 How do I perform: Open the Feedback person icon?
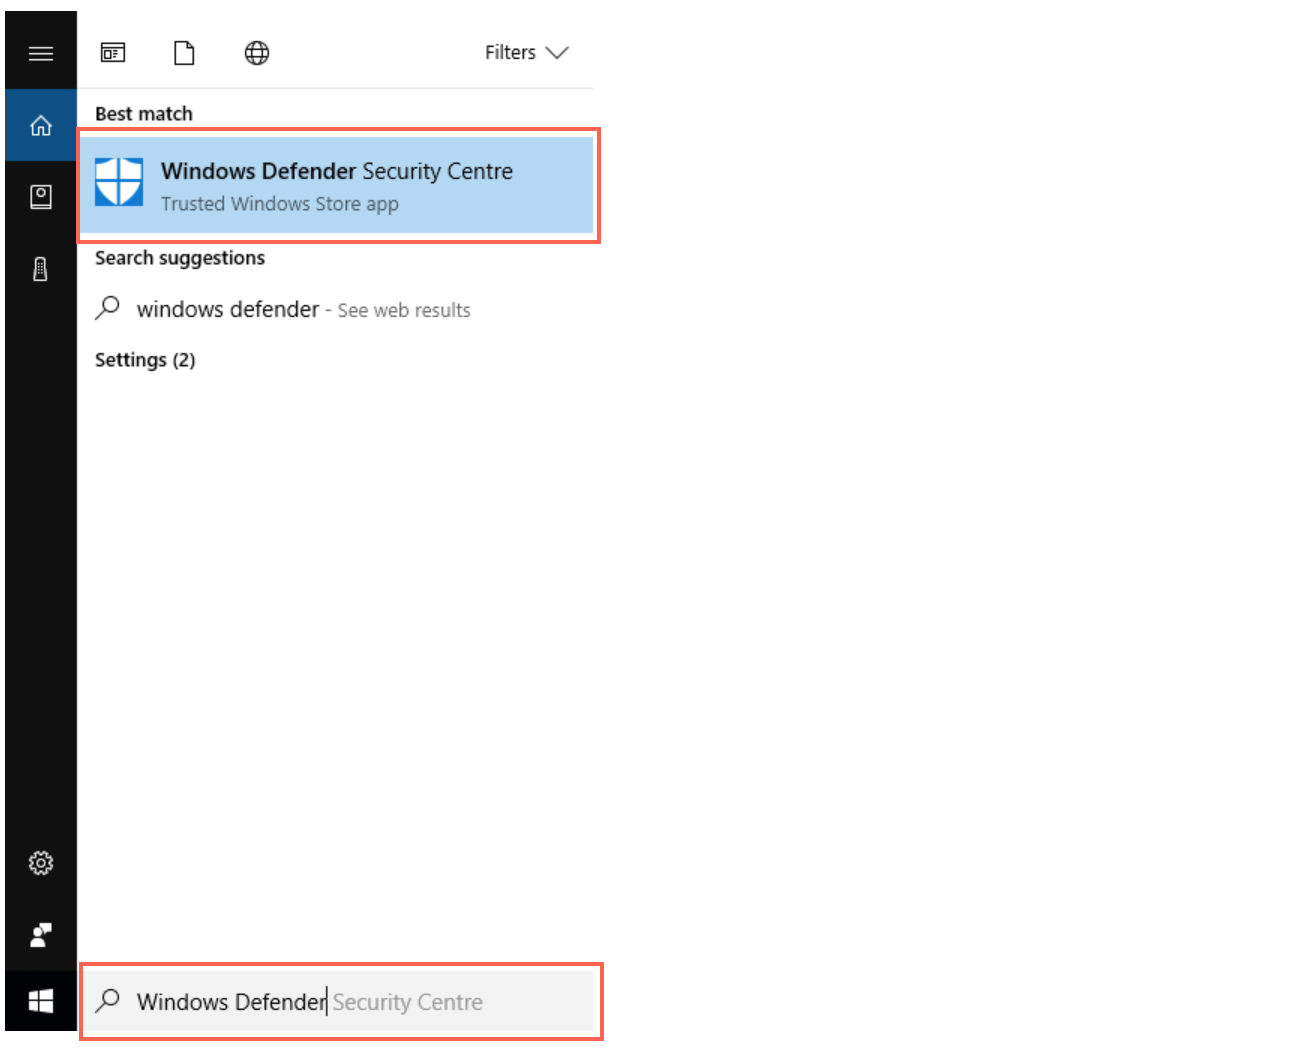tap(41, 935)
